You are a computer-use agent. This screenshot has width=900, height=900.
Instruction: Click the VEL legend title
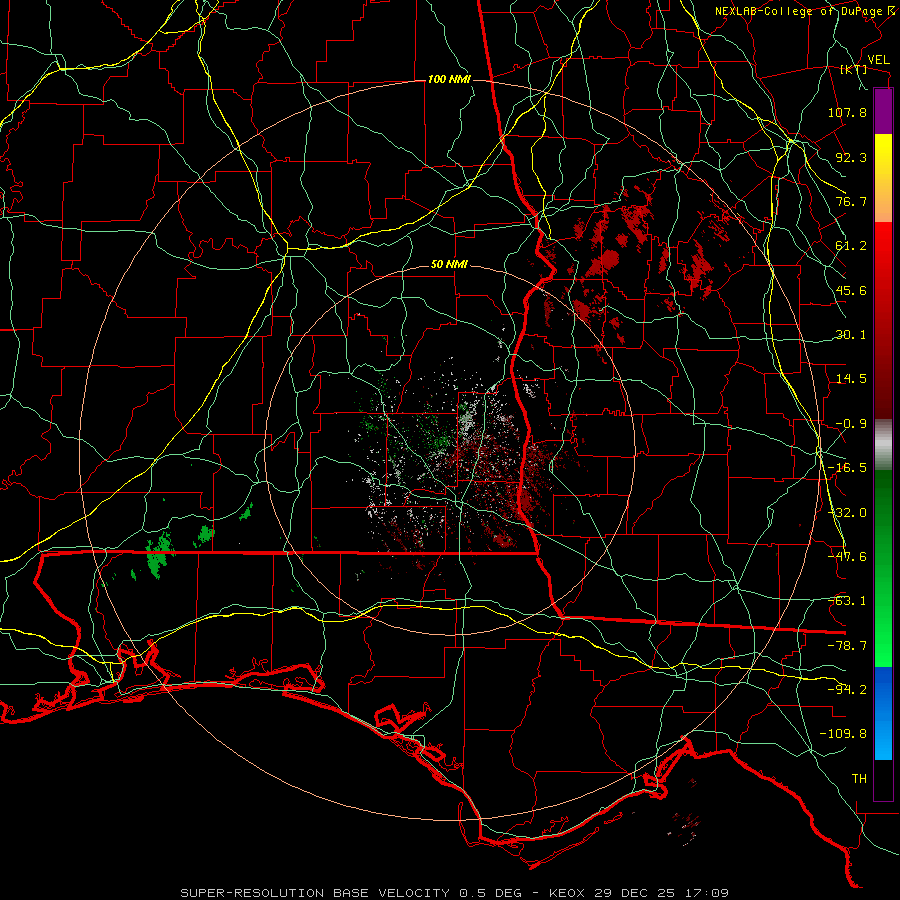[x=878, y=60]
